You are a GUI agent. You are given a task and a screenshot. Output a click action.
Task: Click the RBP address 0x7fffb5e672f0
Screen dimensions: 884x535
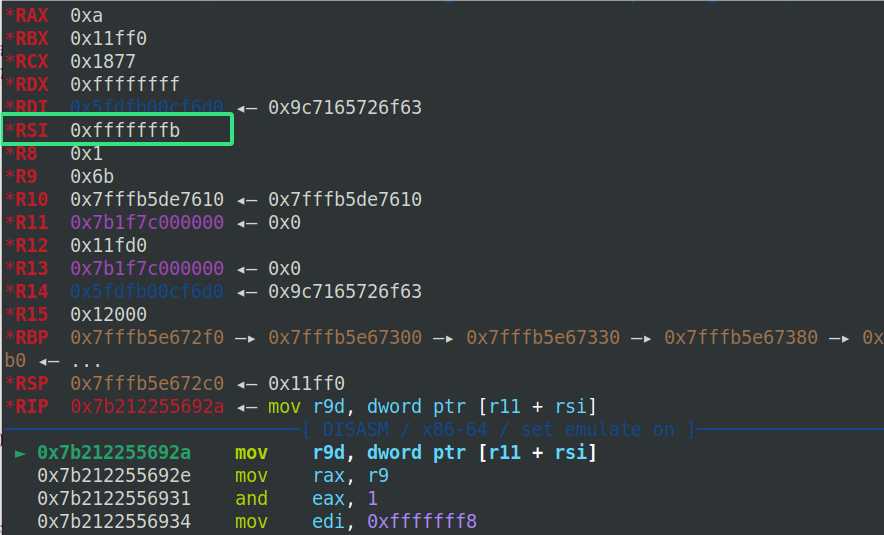coord(147,338)
